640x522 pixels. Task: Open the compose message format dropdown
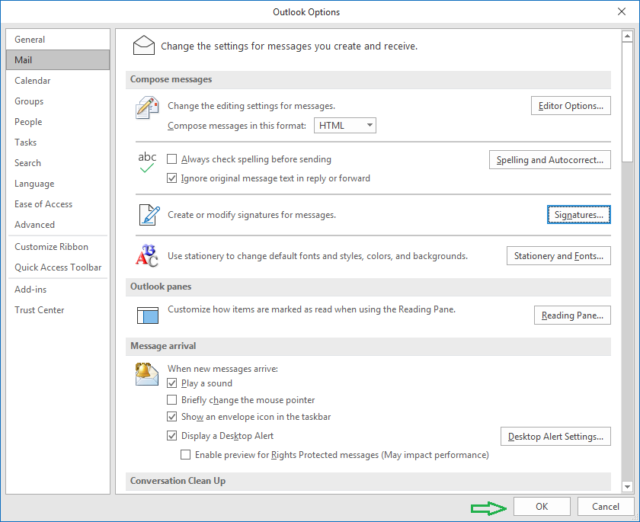[345, 125]
